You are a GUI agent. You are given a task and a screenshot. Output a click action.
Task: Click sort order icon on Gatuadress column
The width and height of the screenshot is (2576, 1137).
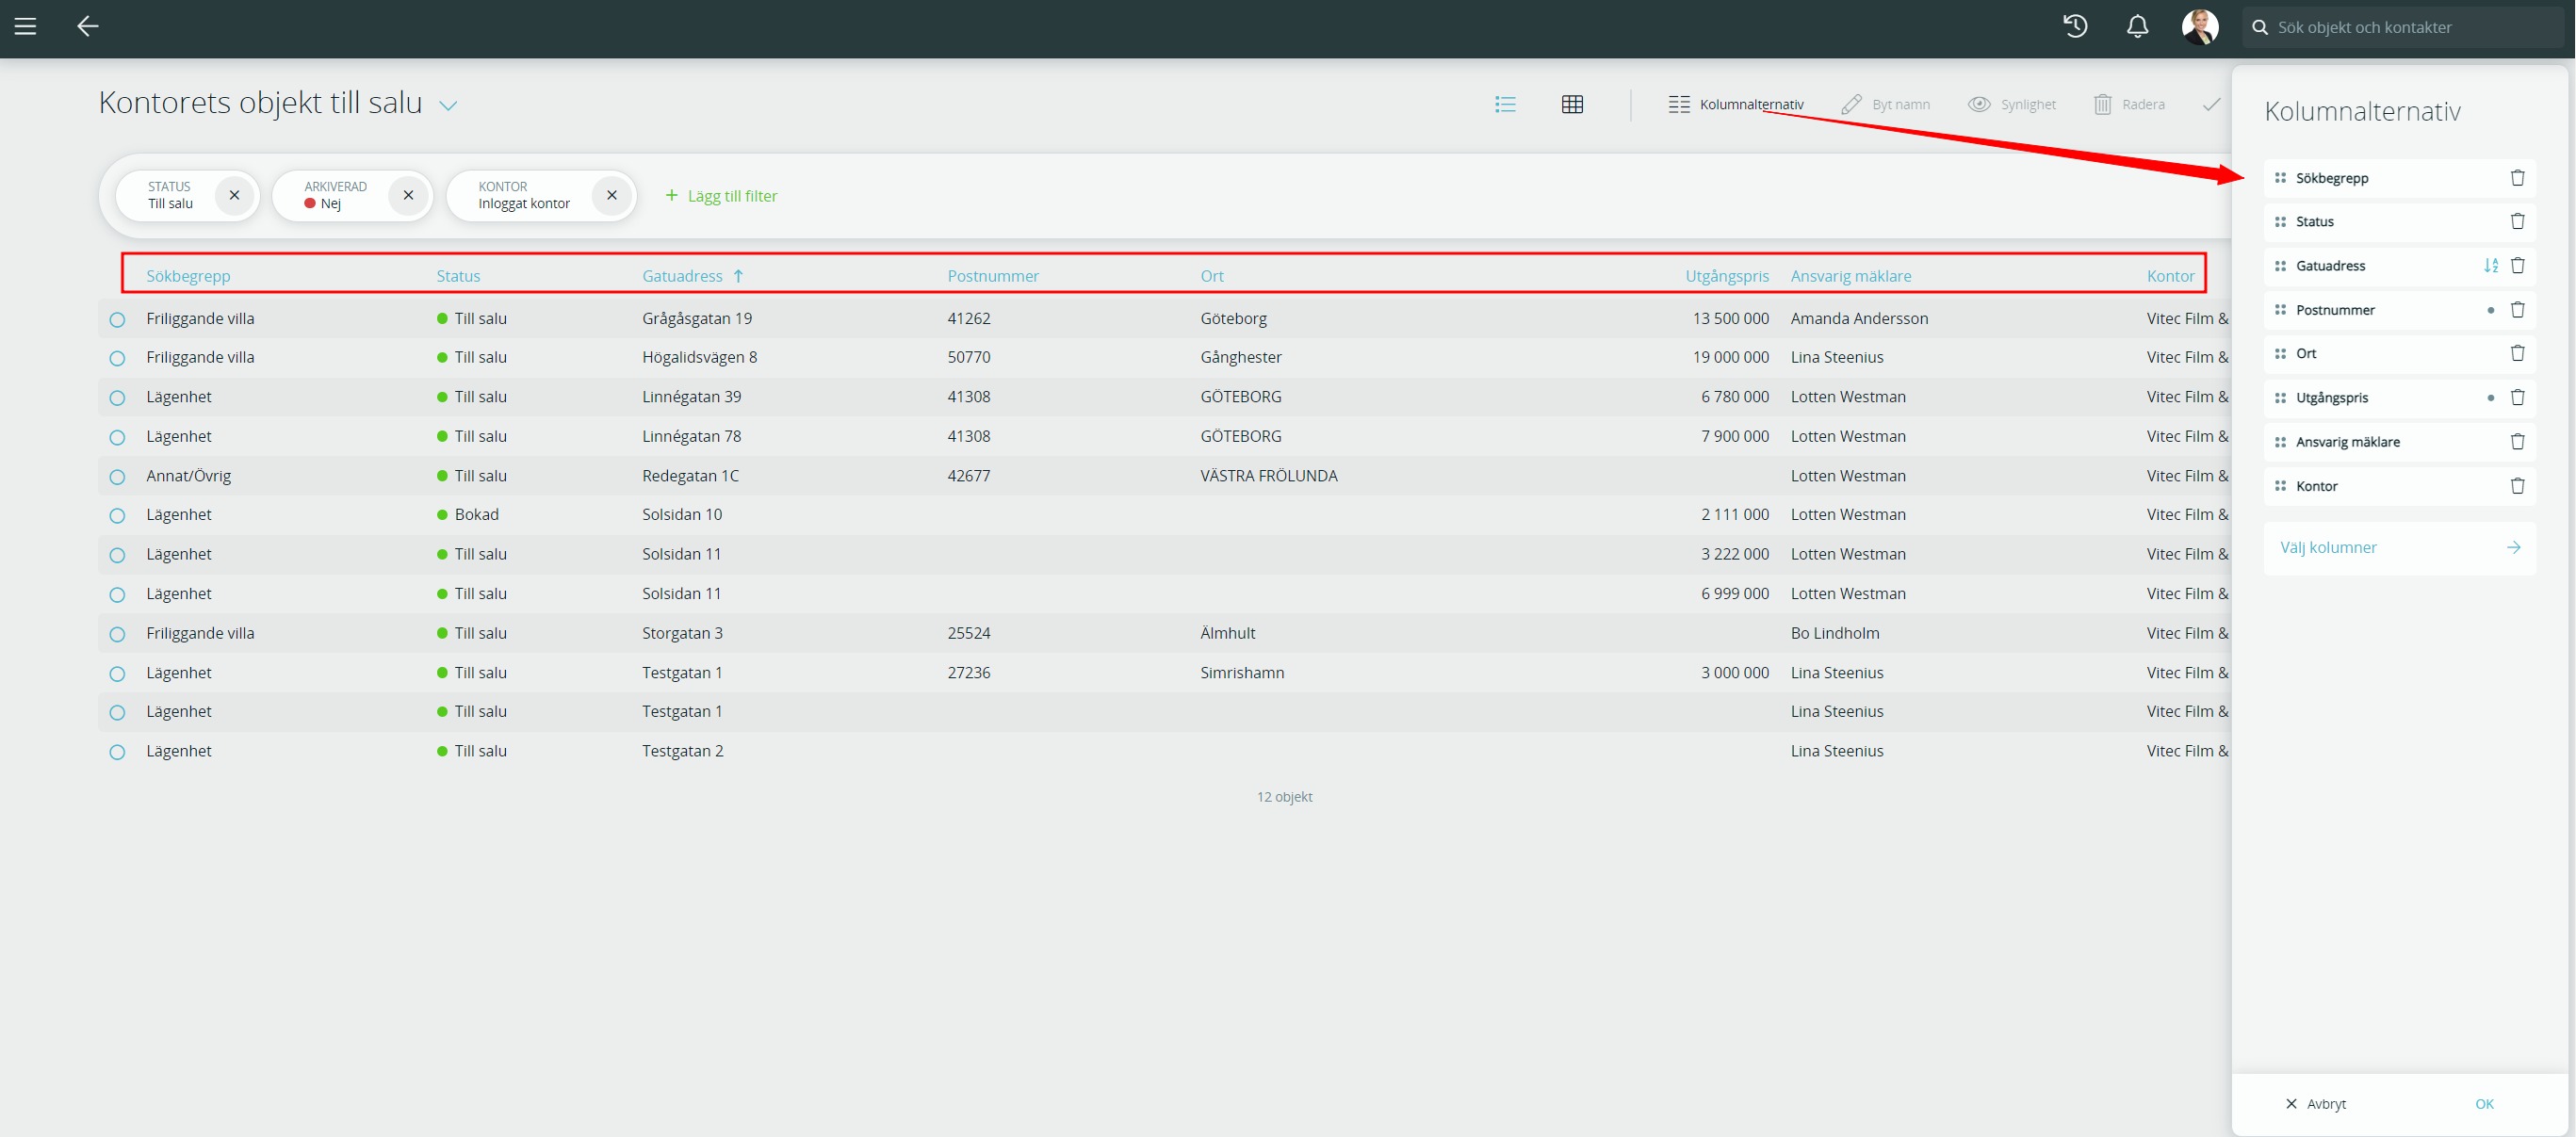[2490, 266]
